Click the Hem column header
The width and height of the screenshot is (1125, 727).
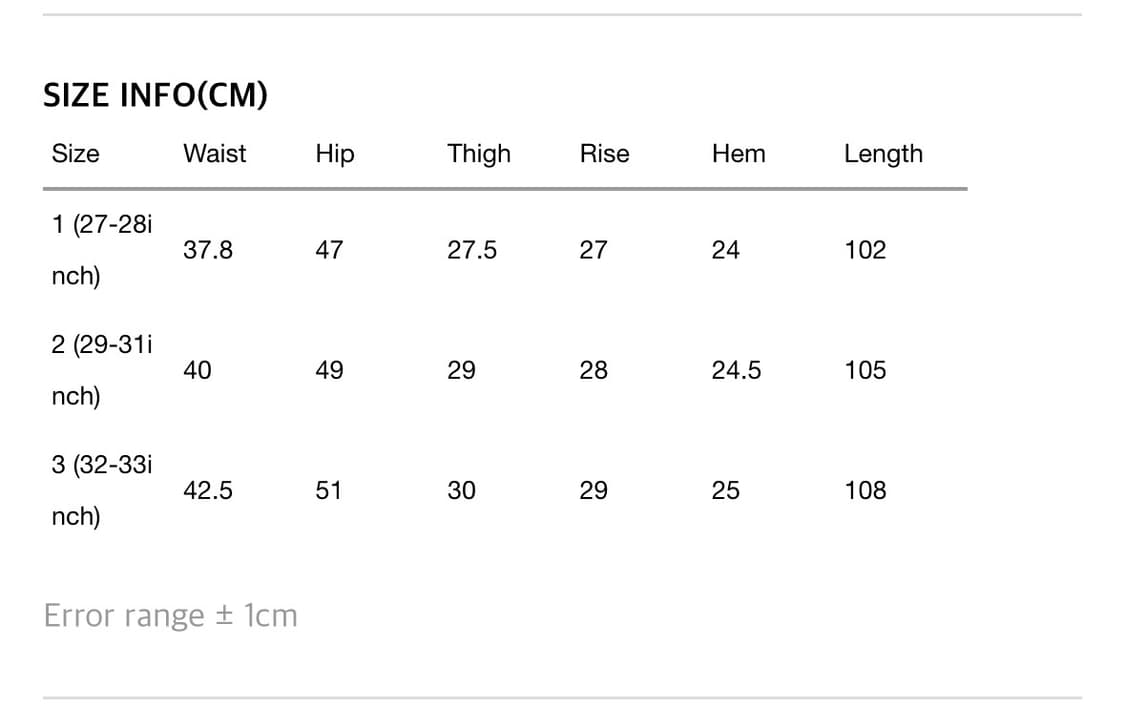[x=739, y=154]
